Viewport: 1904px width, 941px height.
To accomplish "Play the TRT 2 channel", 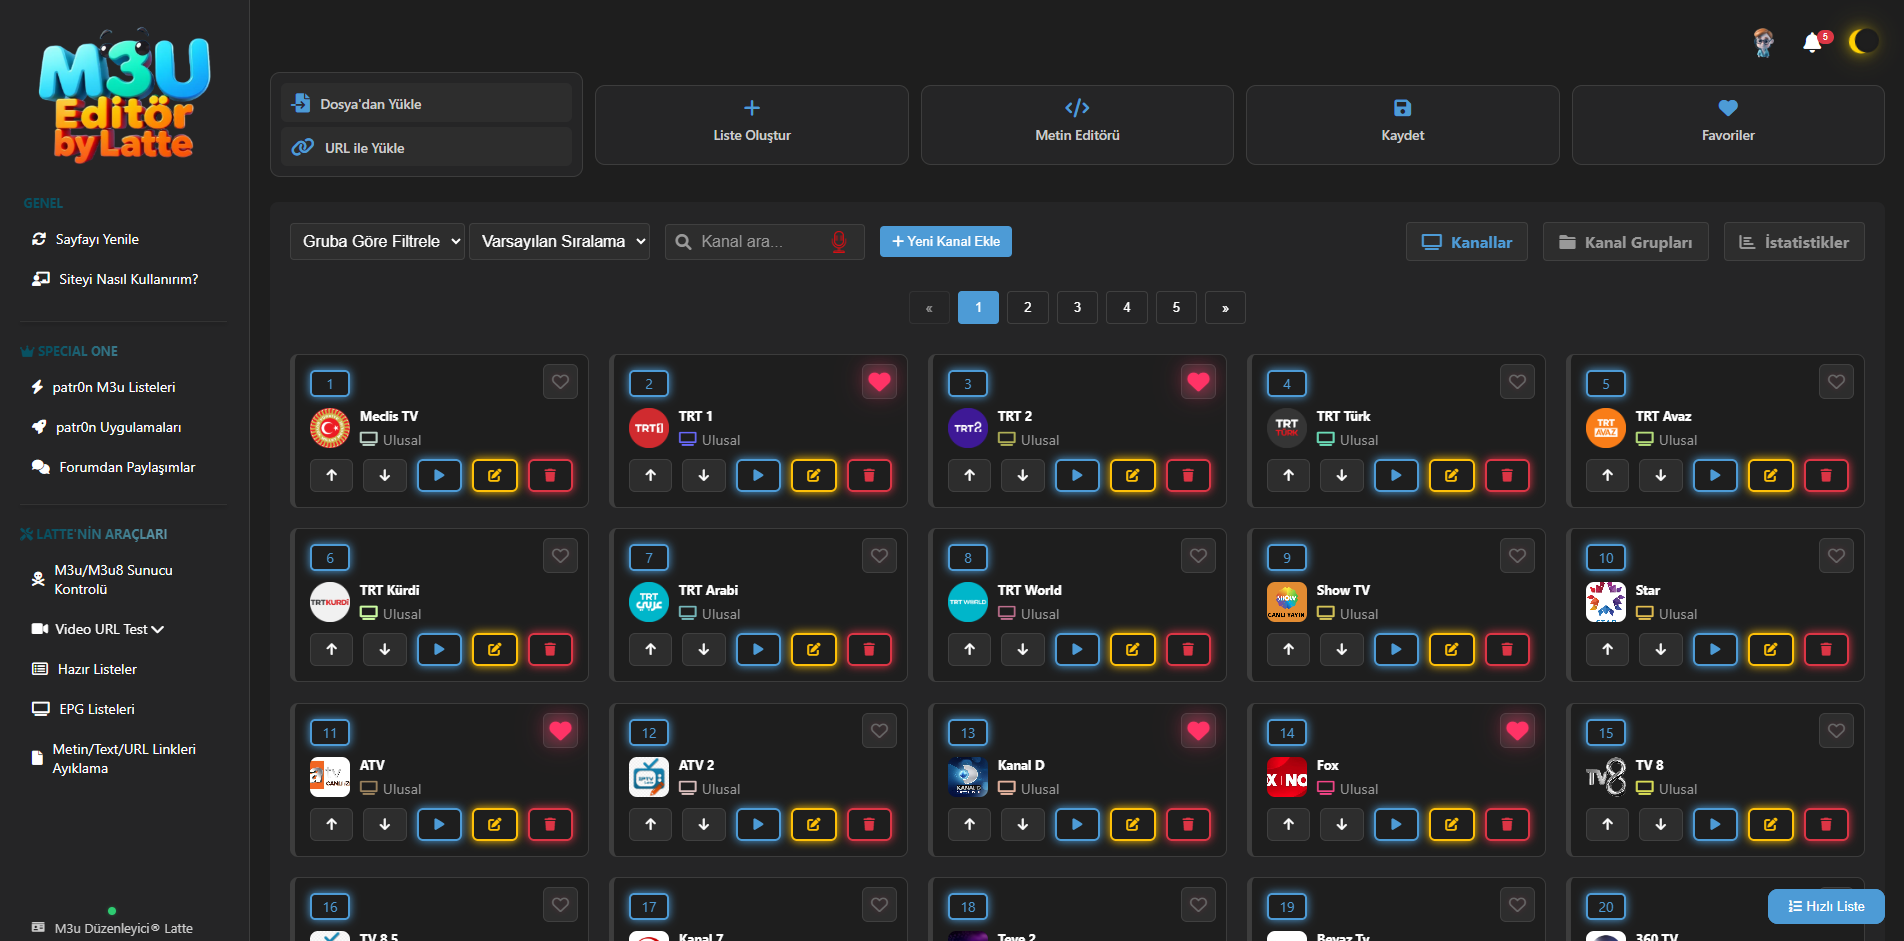I will tap(1077, 475).
